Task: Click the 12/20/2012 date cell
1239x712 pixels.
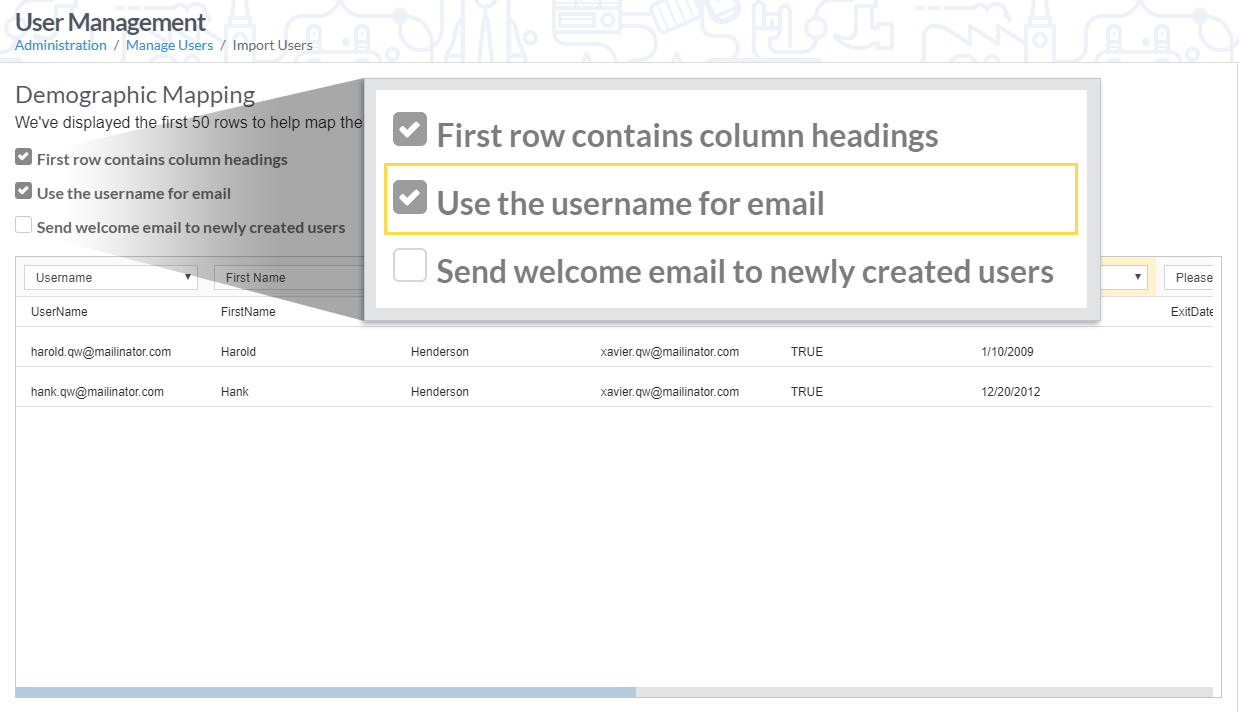Action: [1011, 392]
